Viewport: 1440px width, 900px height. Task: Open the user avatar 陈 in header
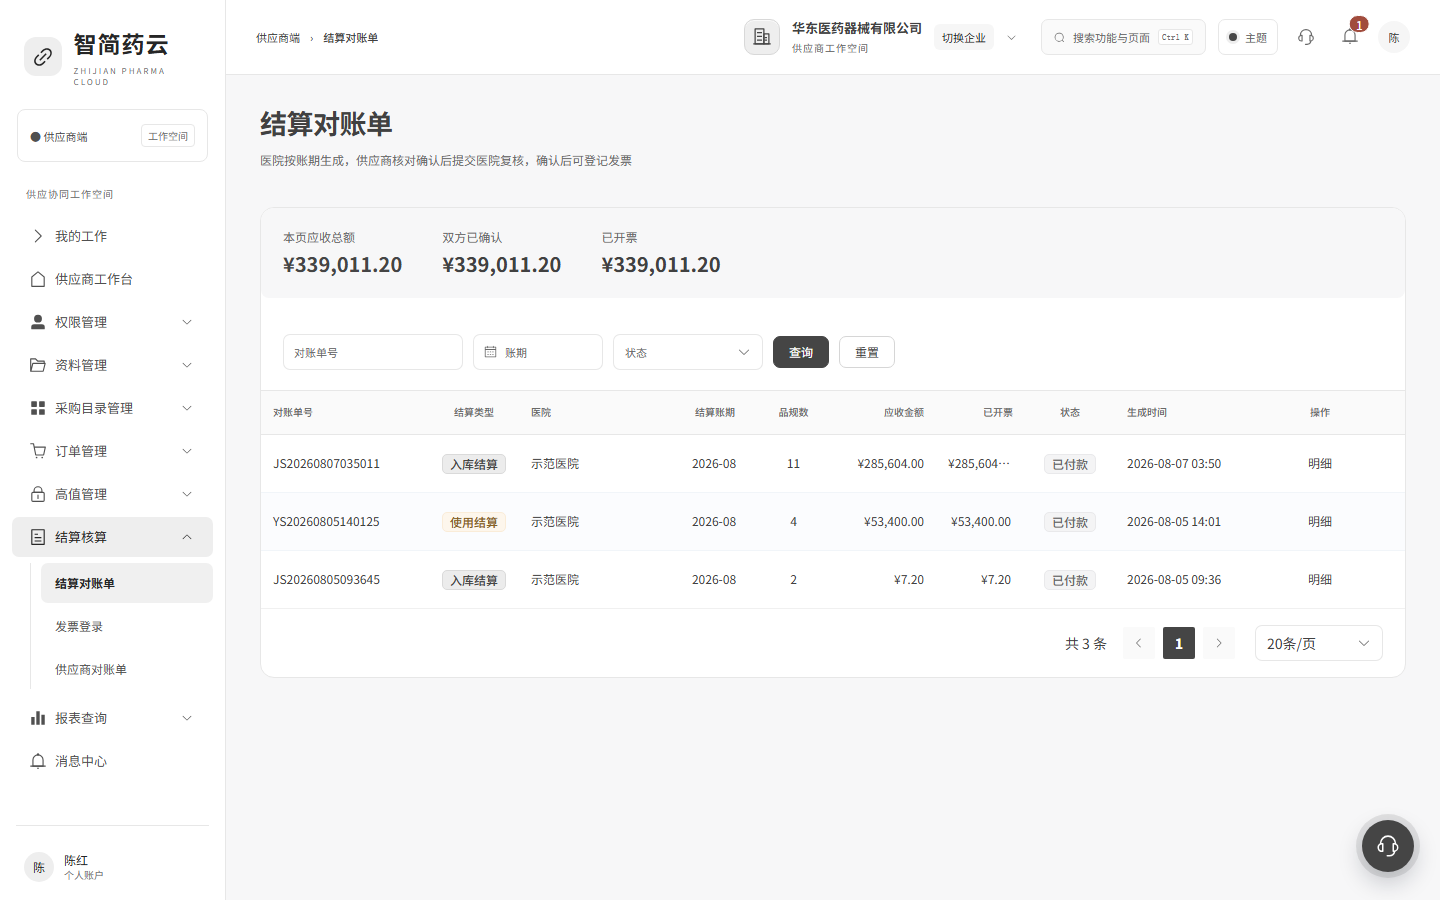(1394, 37)
